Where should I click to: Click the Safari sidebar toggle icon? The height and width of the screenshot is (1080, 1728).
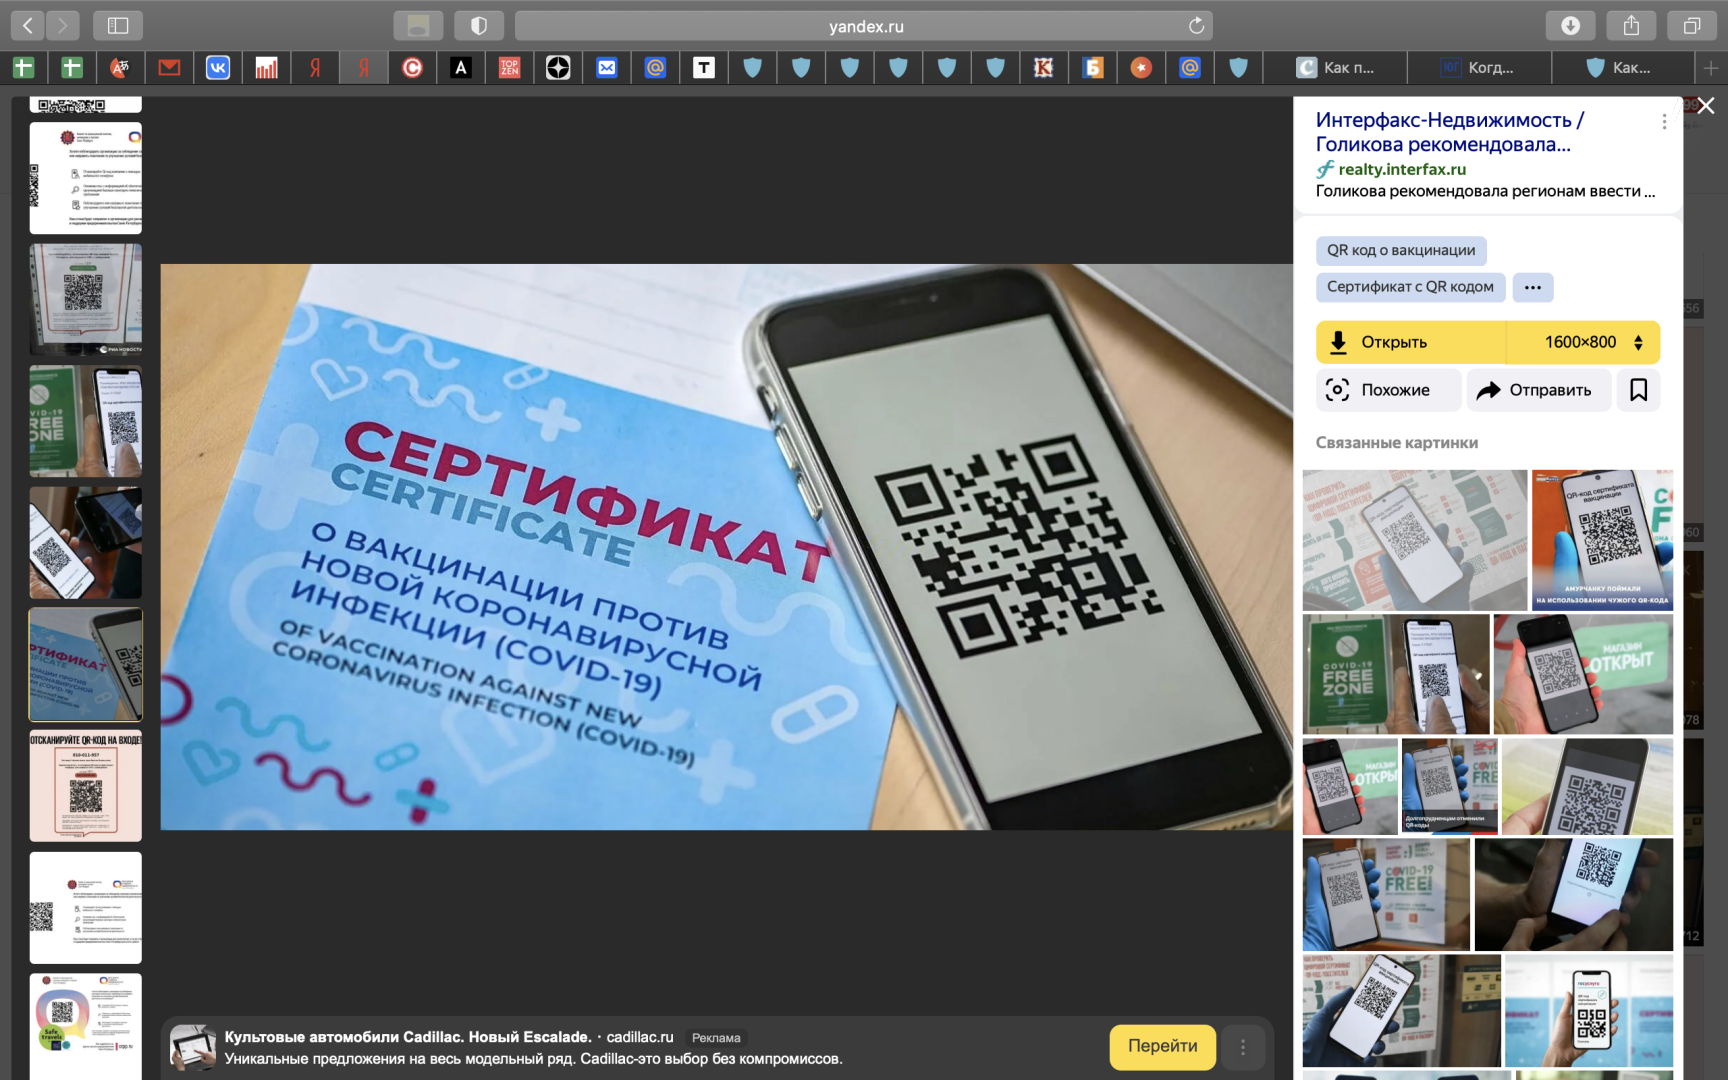118,25
